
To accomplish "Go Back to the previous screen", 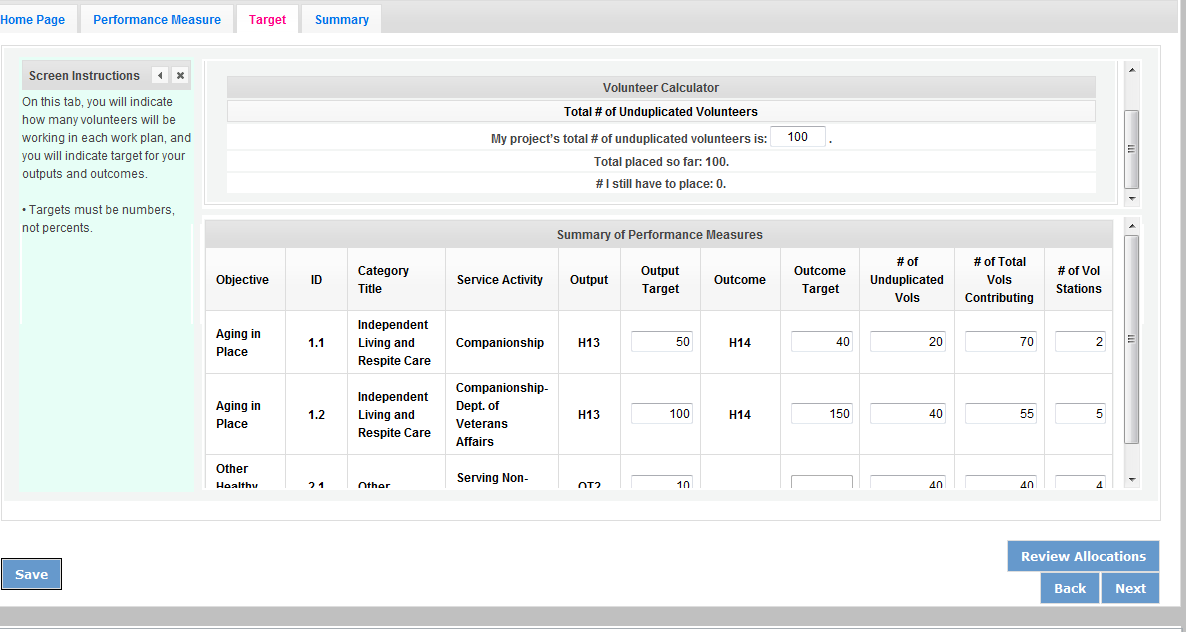I will [1069, 588].
